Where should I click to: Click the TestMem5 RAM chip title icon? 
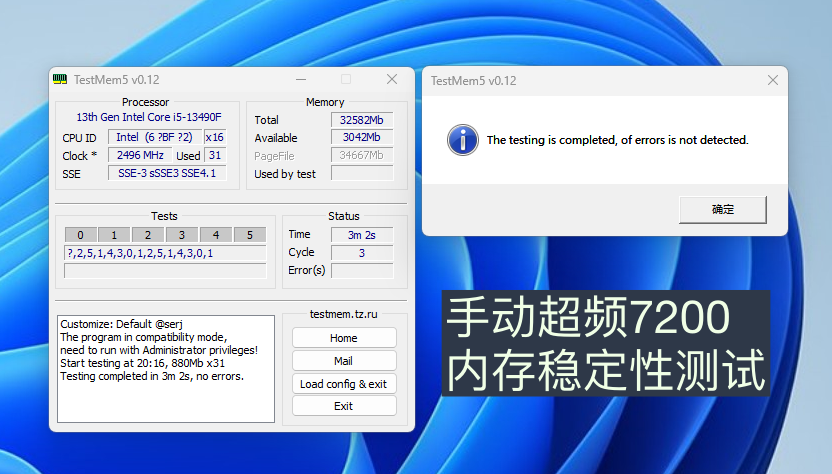[60, 80]
